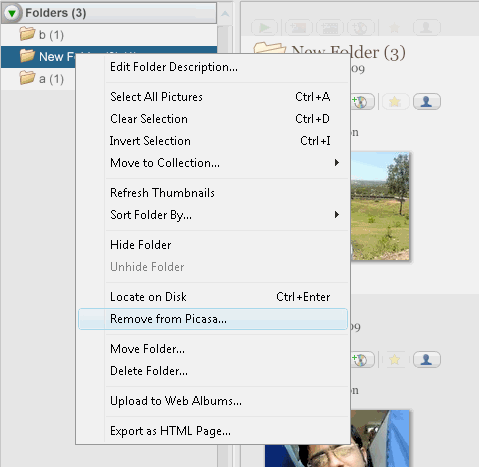Click the faded people icon in header
The height and width of the screenshot is (467, 479).
point(427,28)
